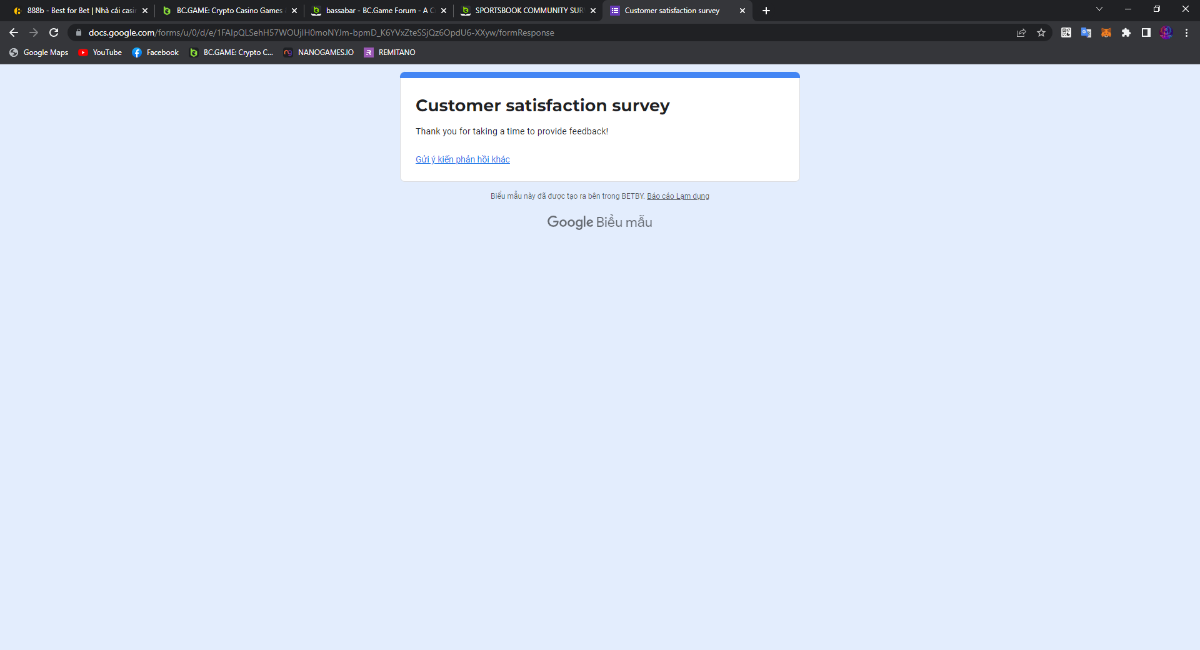Switch to the bassabar BC.Game Forum tab
The height and width of the screenshot is (650, 1200).
pos(370,10)
